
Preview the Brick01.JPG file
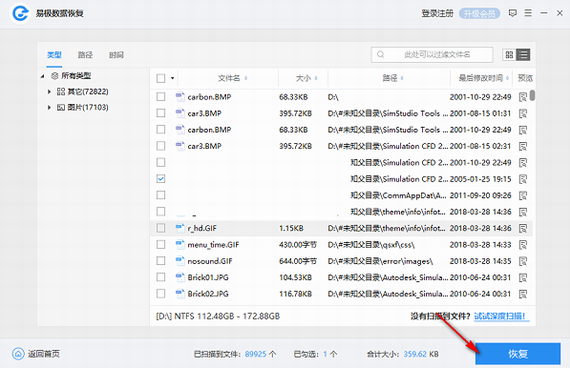[523, 277]
